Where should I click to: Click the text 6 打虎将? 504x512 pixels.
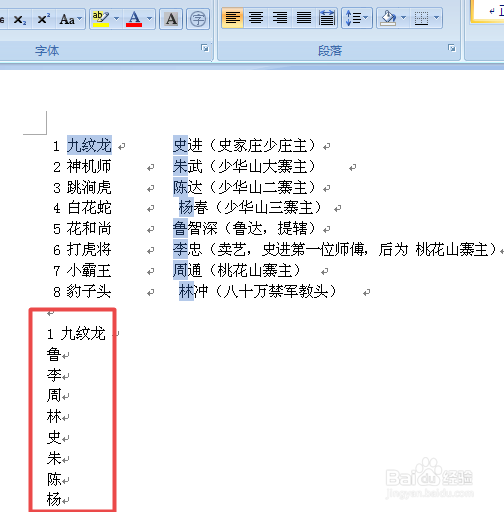tap(82, 250)
